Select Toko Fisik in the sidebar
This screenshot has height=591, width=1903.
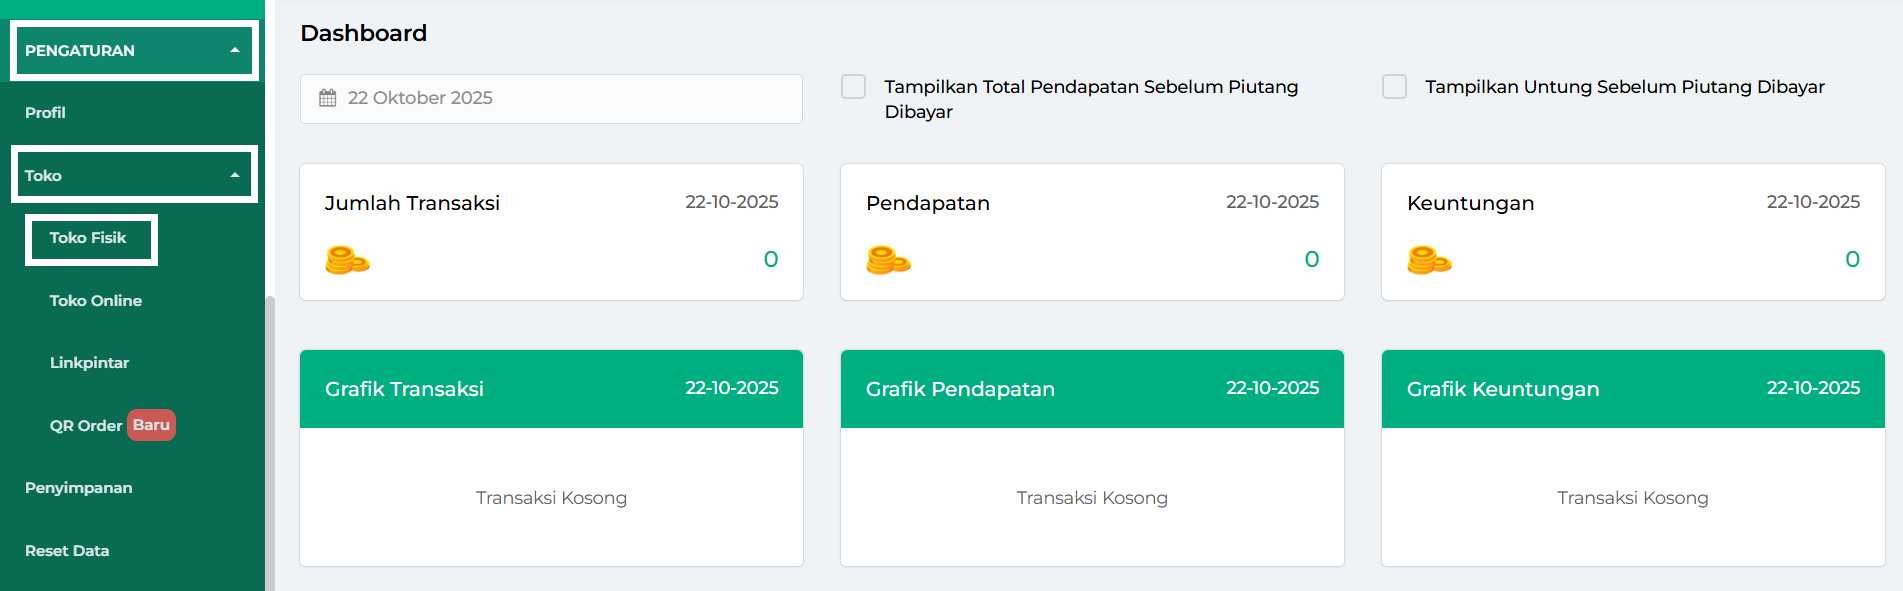(88, 238)
